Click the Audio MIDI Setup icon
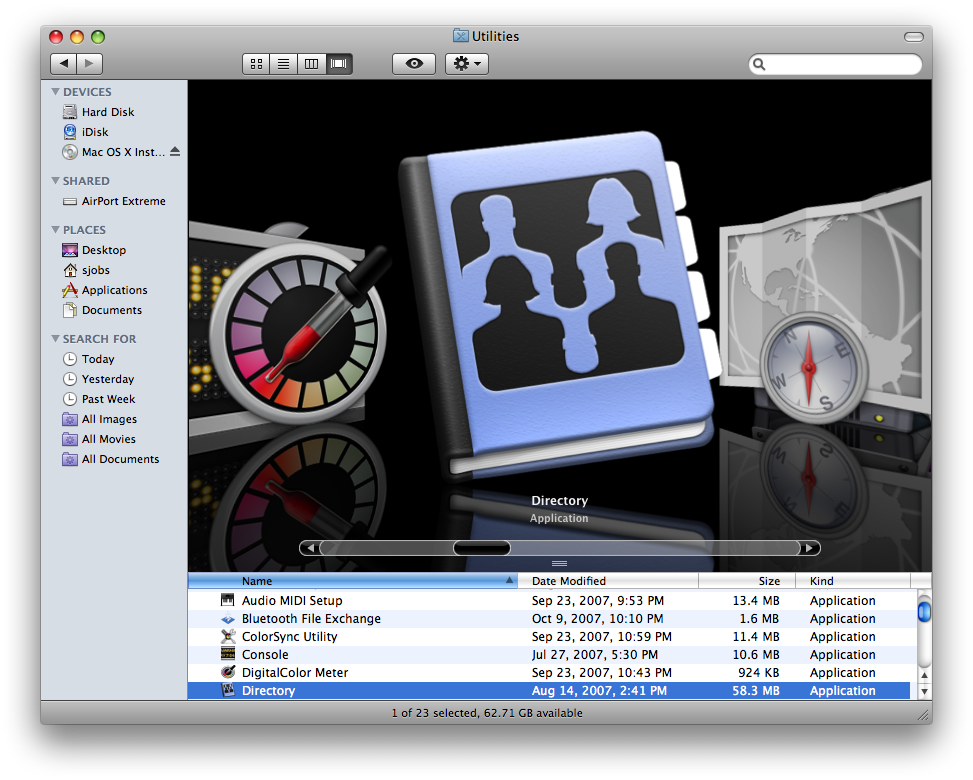 point(228,600)
